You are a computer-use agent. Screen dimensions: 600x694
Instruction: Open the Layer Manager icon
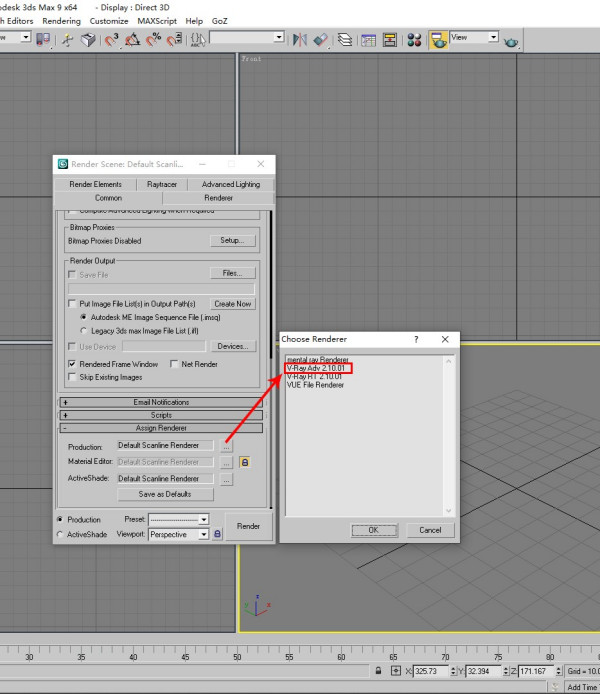[345, 39]
